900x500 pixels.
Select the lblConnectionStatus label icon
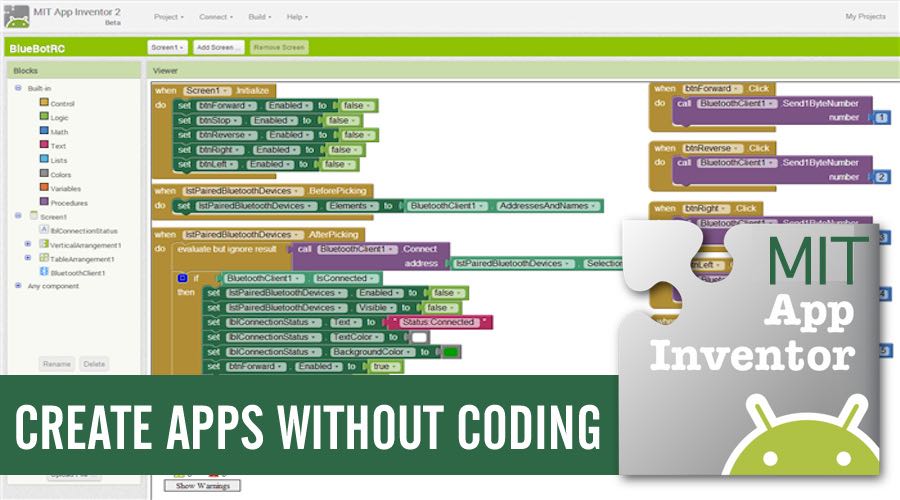[x=44, y=229]
